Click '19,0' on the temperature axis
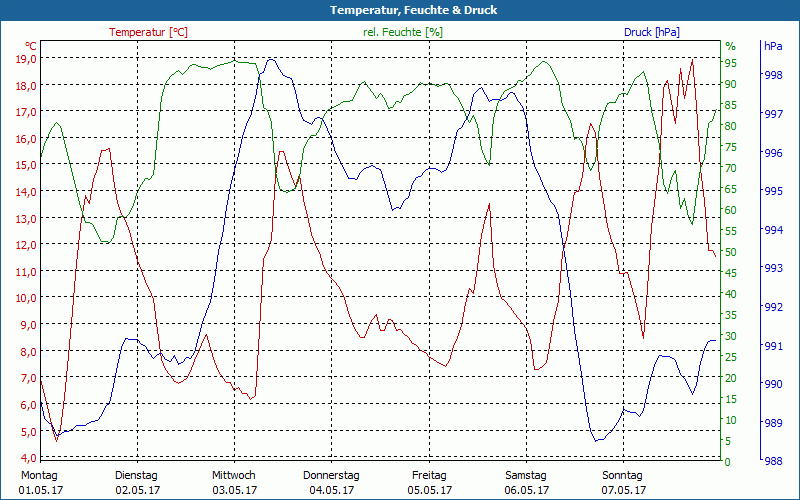 coord(26,59)
